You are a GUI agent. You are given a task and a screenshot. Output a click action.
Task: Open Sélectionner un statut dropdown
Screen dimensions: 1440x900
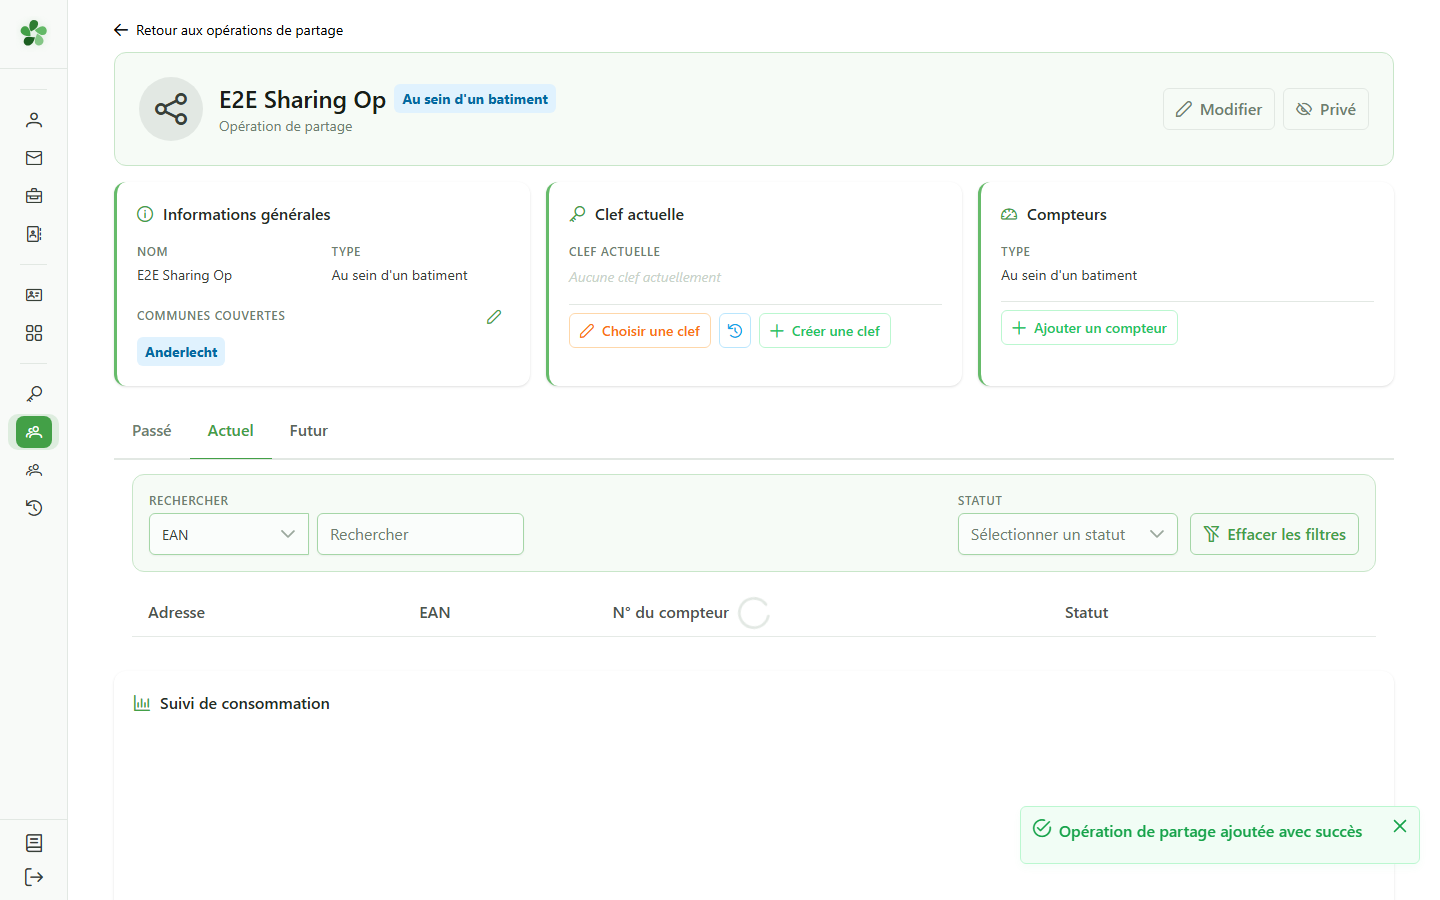point(1068,534)
